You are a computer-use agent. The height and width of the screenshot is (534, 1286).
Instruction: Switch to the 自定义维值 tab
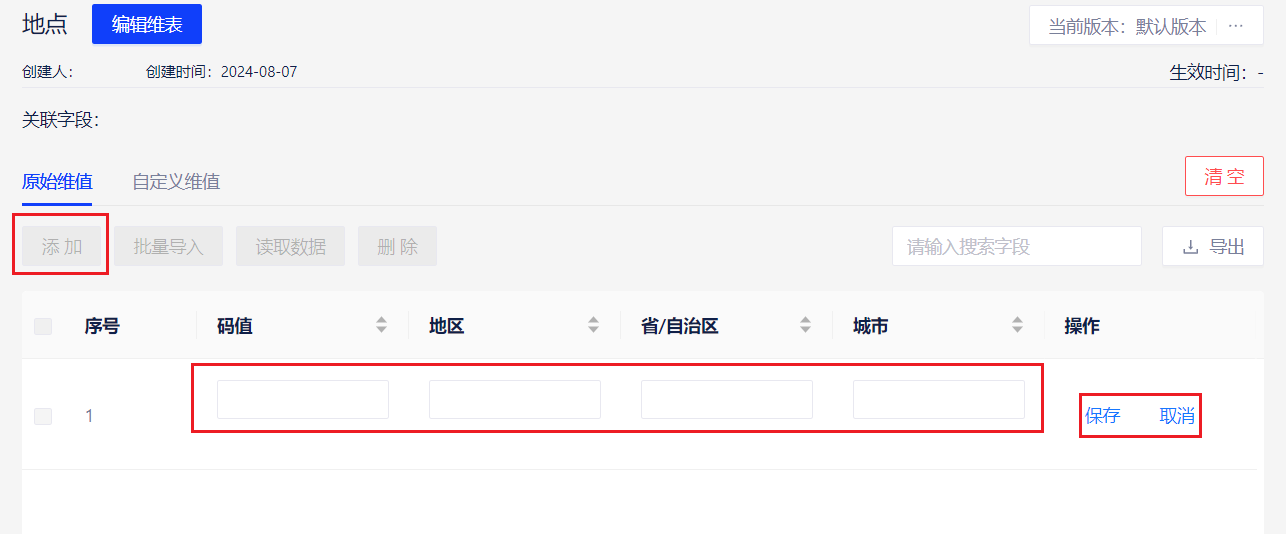point(176,182)
